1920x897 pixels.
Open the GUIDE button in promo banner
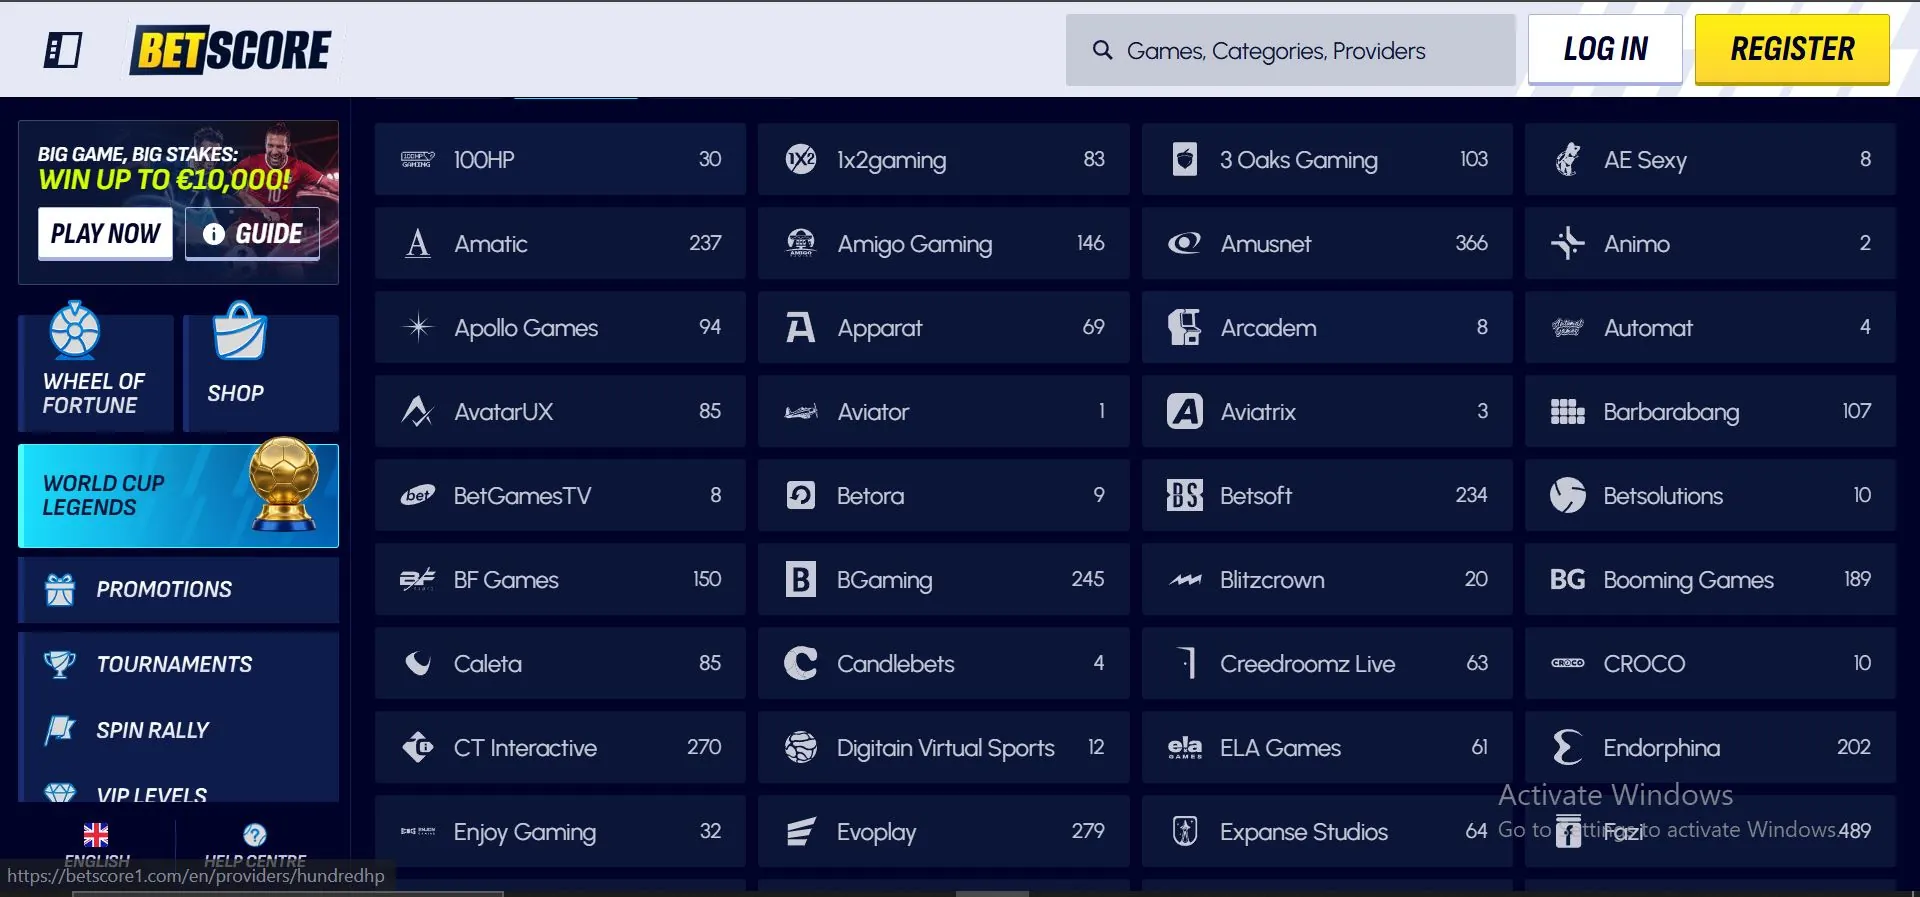(252, 234)
